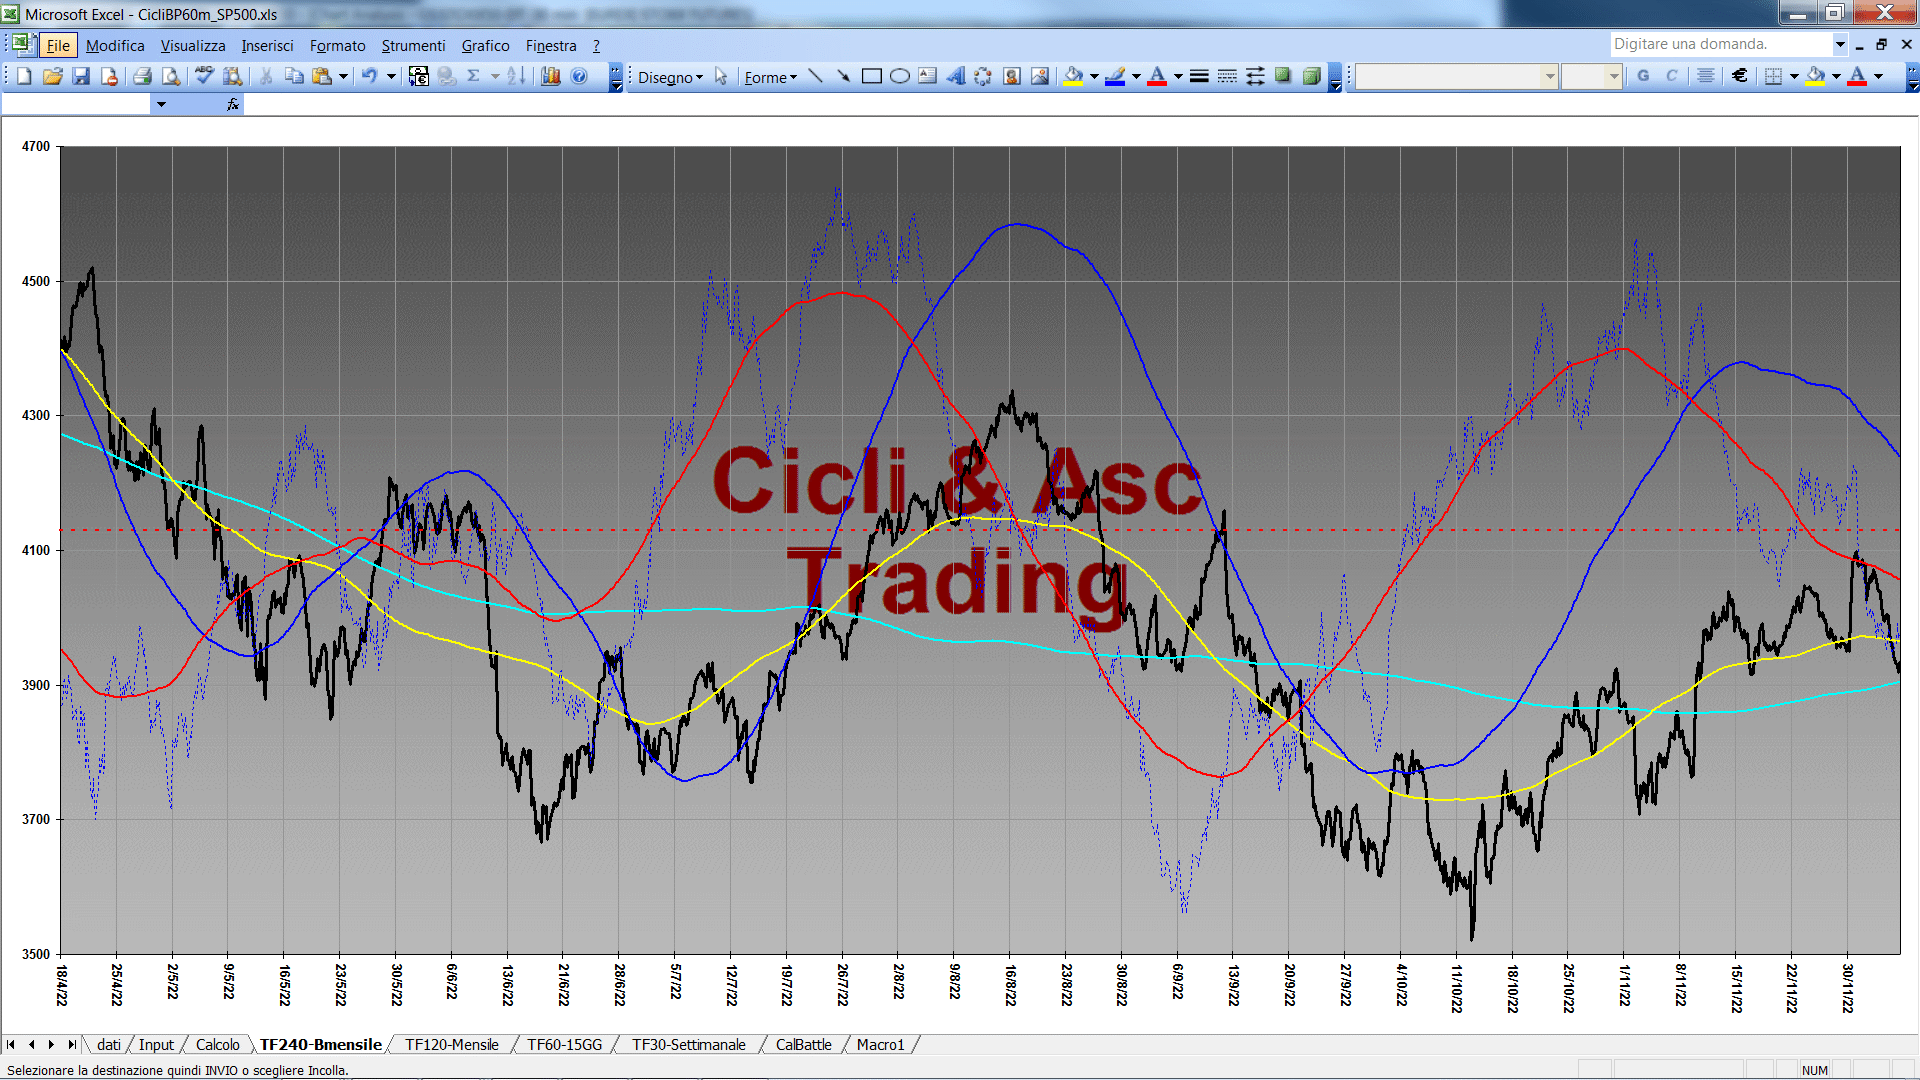The image size is (1920, 1080).
Task: Open the Name Box dropdown arrow
Action: 161,104
